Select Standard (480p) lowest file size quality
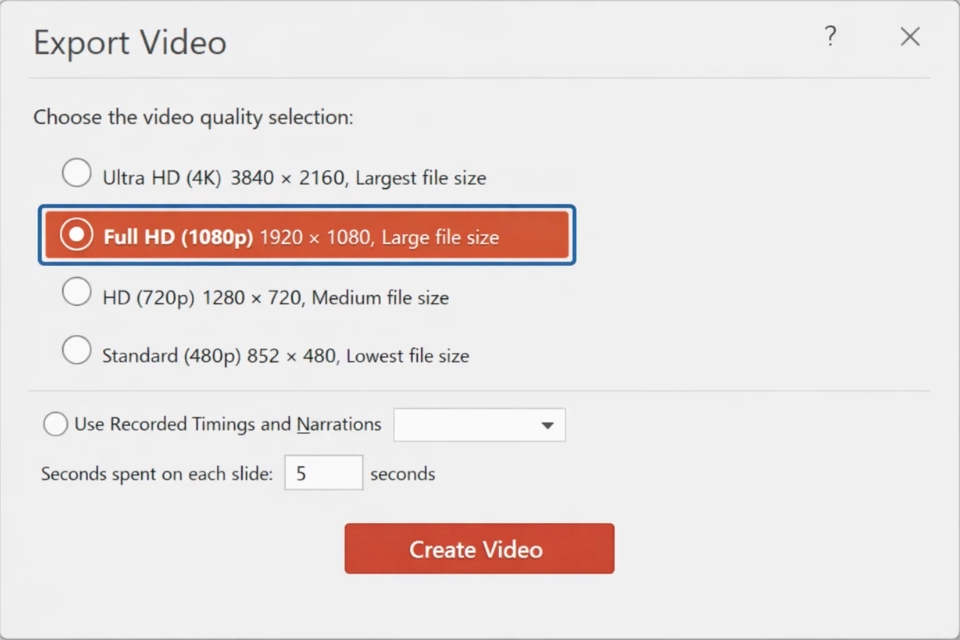960x640 pixels. (77, 350)
